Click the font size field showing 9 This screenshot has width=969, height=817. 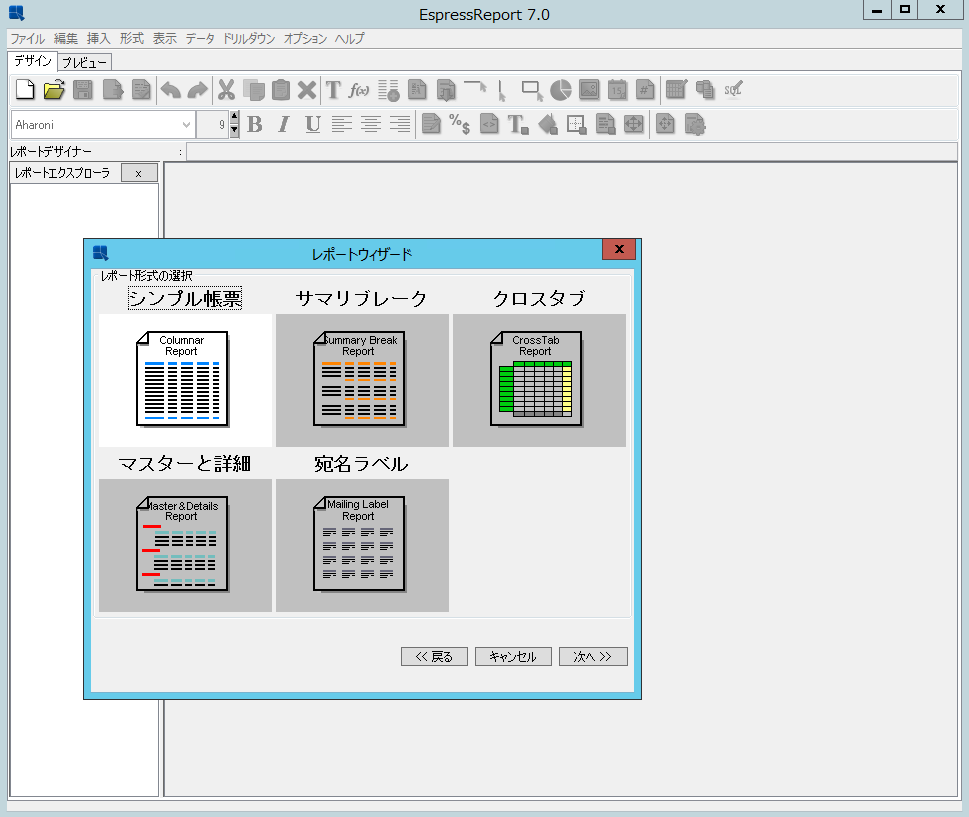coord(213,125)
